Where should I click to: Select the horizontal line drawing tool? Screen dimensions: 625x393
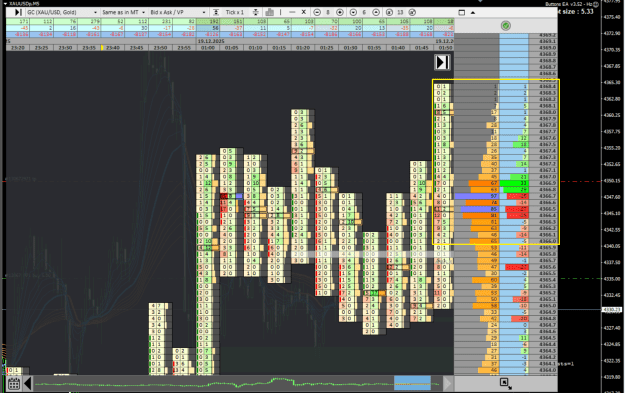pos(292,12)
